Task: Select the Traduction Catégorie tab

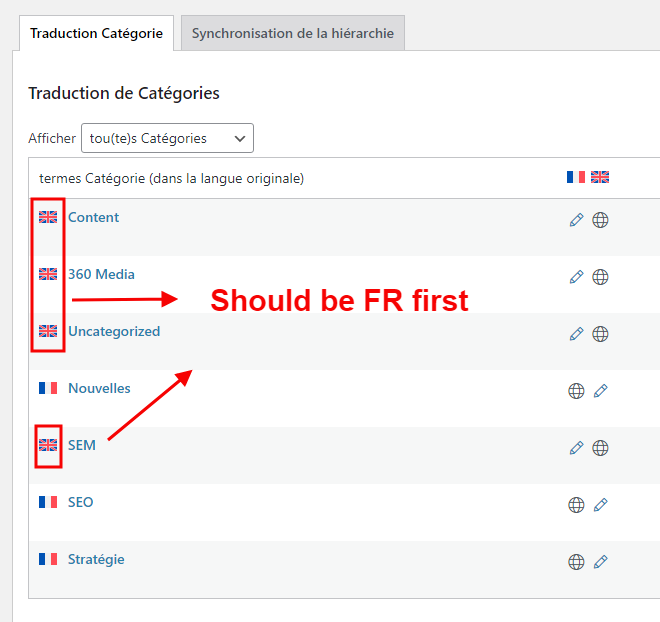Action: pyautogui.click(x=96, y=33)
